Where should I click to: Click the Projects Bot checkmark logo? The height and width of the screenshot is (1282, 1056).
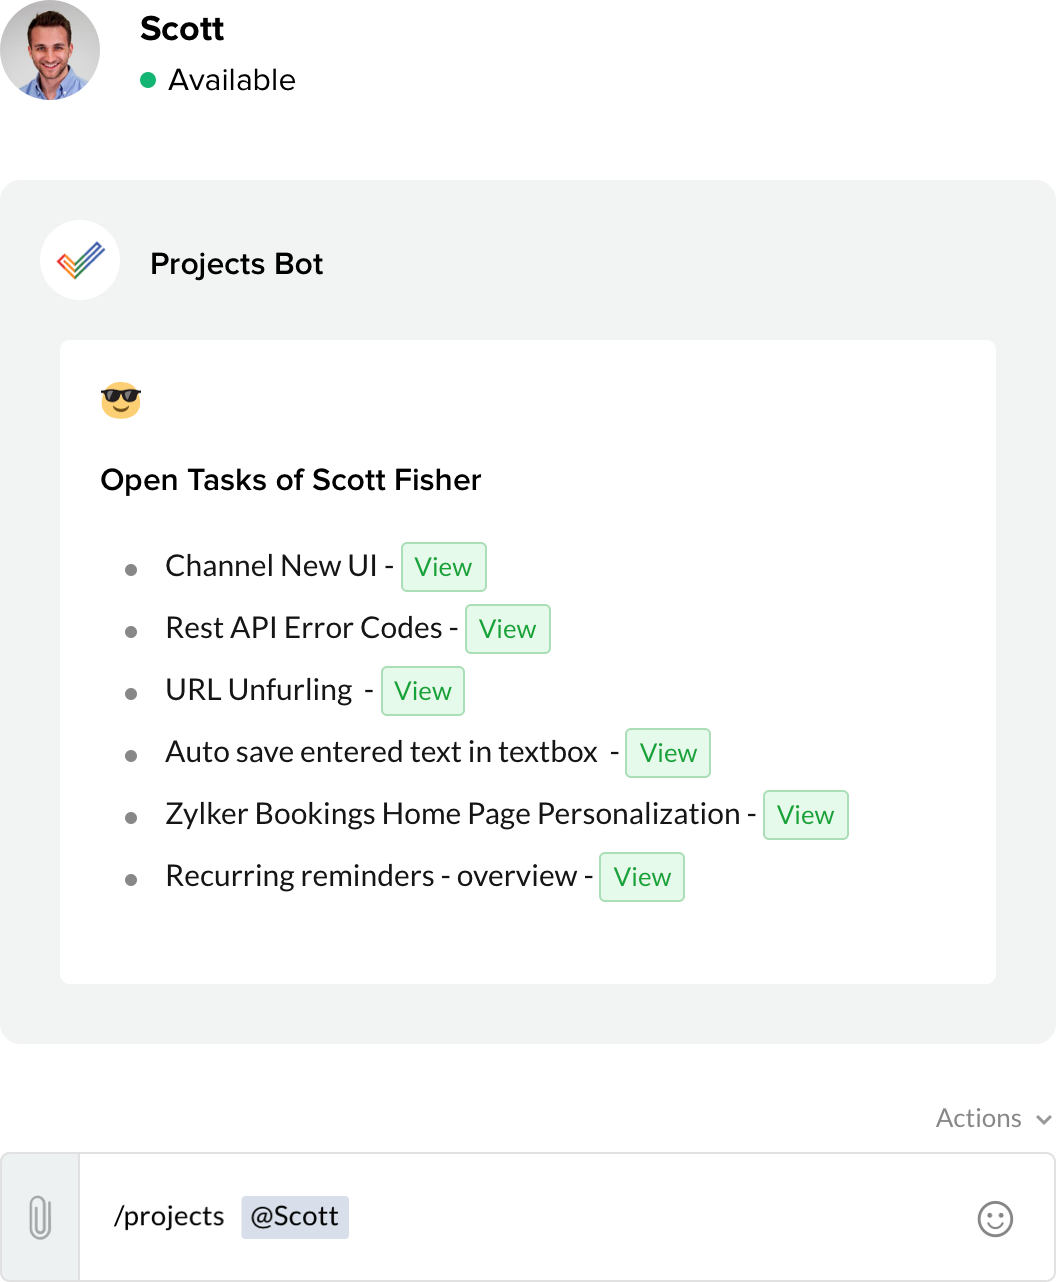(x=80, y=260)
